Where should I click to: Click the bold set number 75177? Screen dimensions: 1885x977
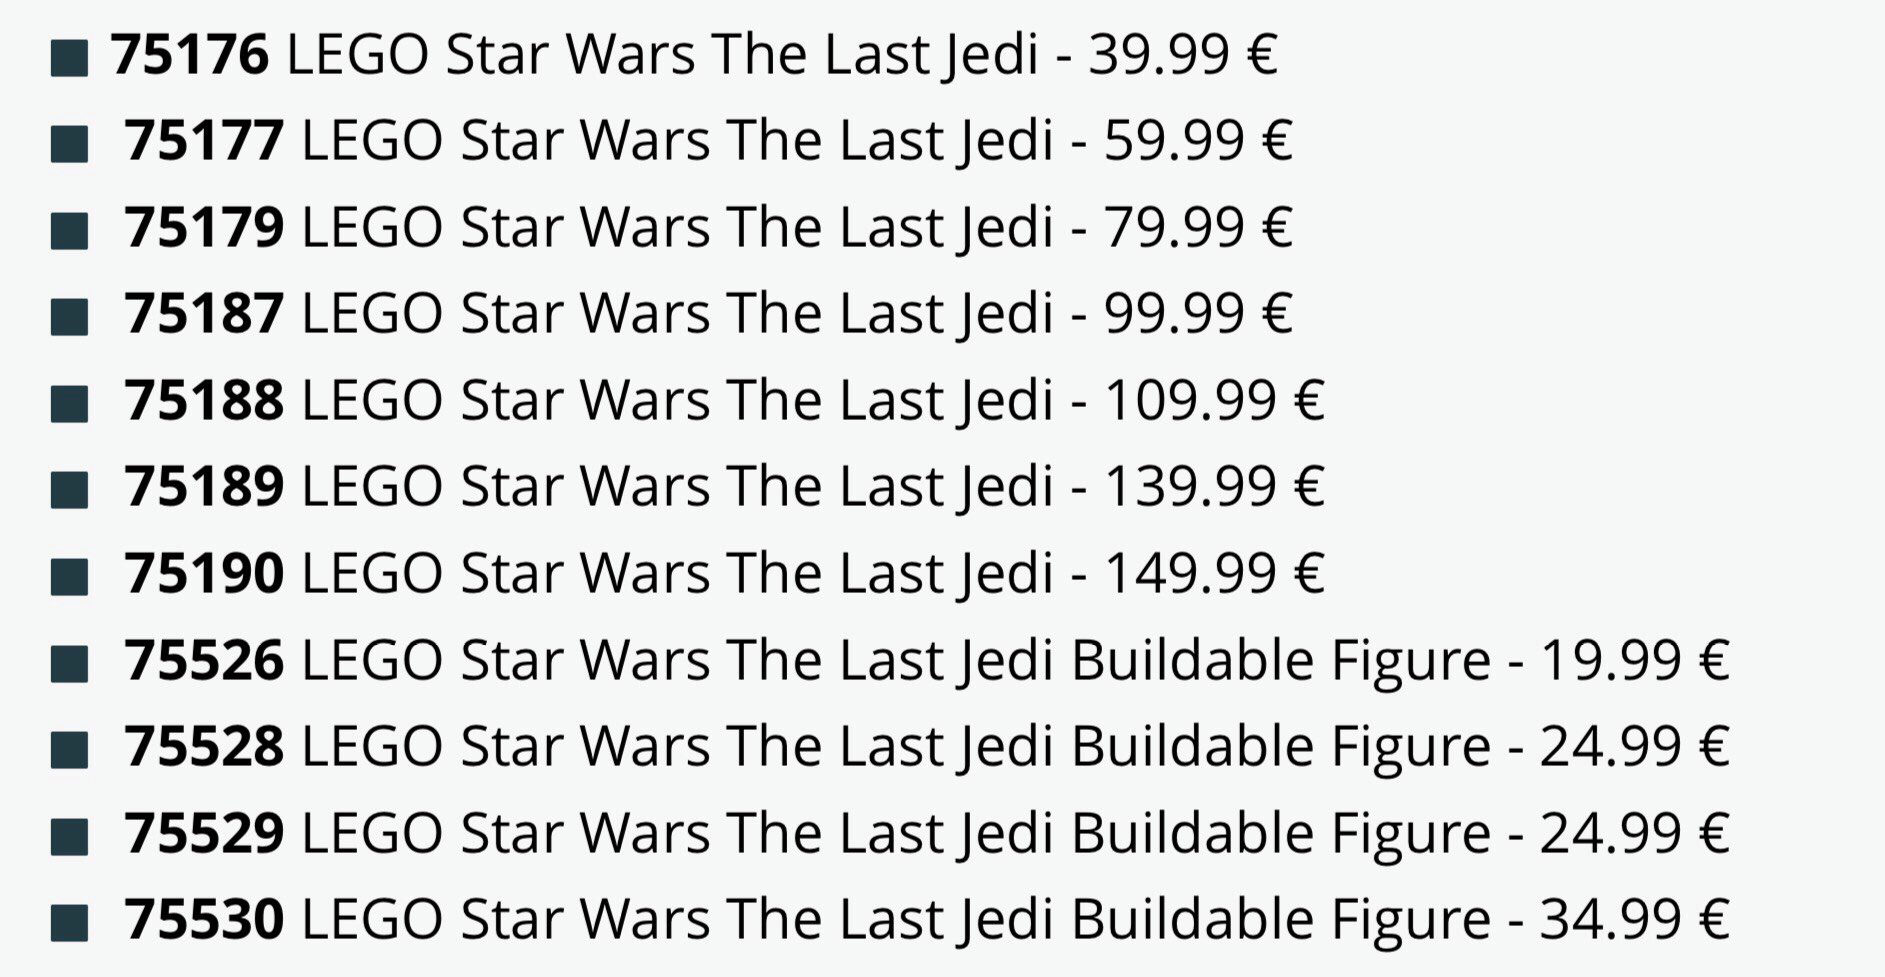[204, 140]
